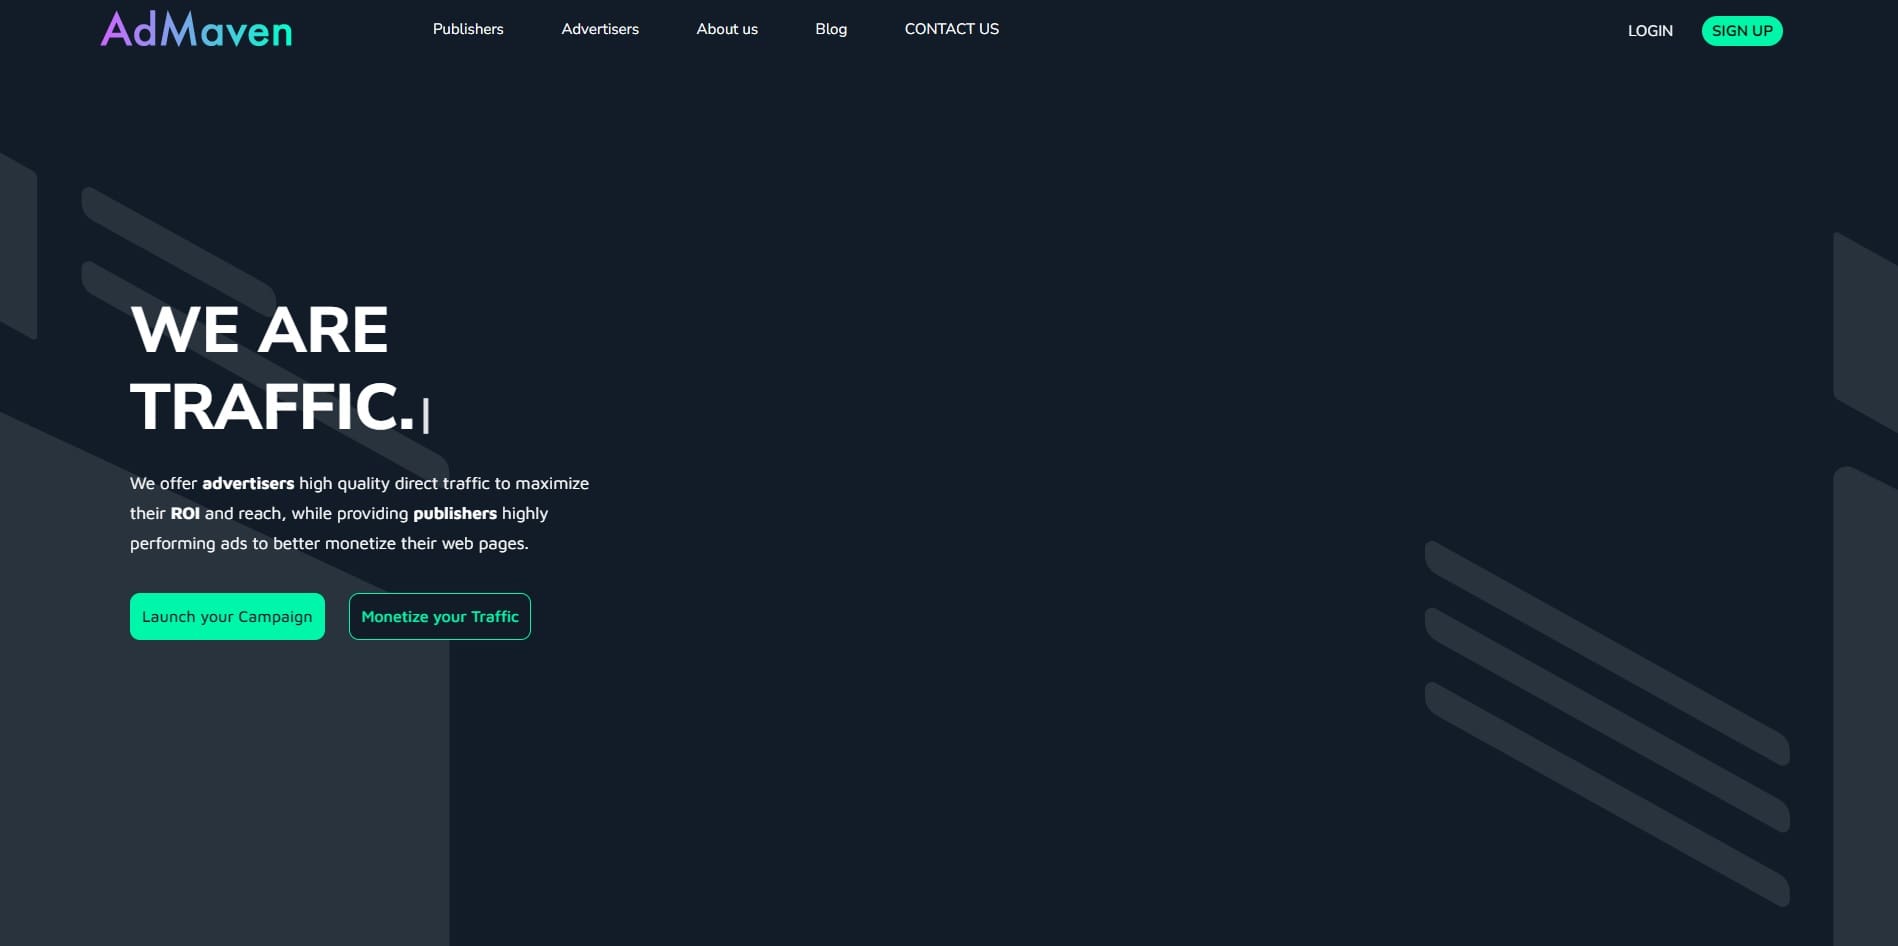Screen dimensions: 1898x946
Task: Click the AdMaven logo
Action: point(196,30)
